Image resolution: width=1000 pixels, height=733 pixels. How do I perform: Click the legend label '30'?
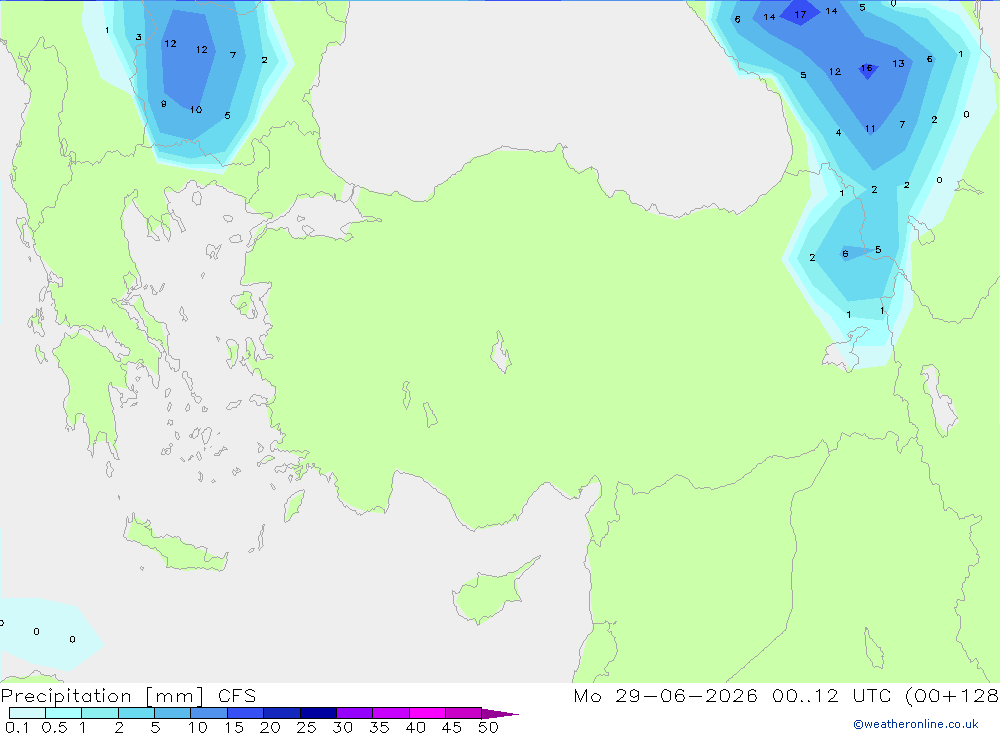click(342, 727)
